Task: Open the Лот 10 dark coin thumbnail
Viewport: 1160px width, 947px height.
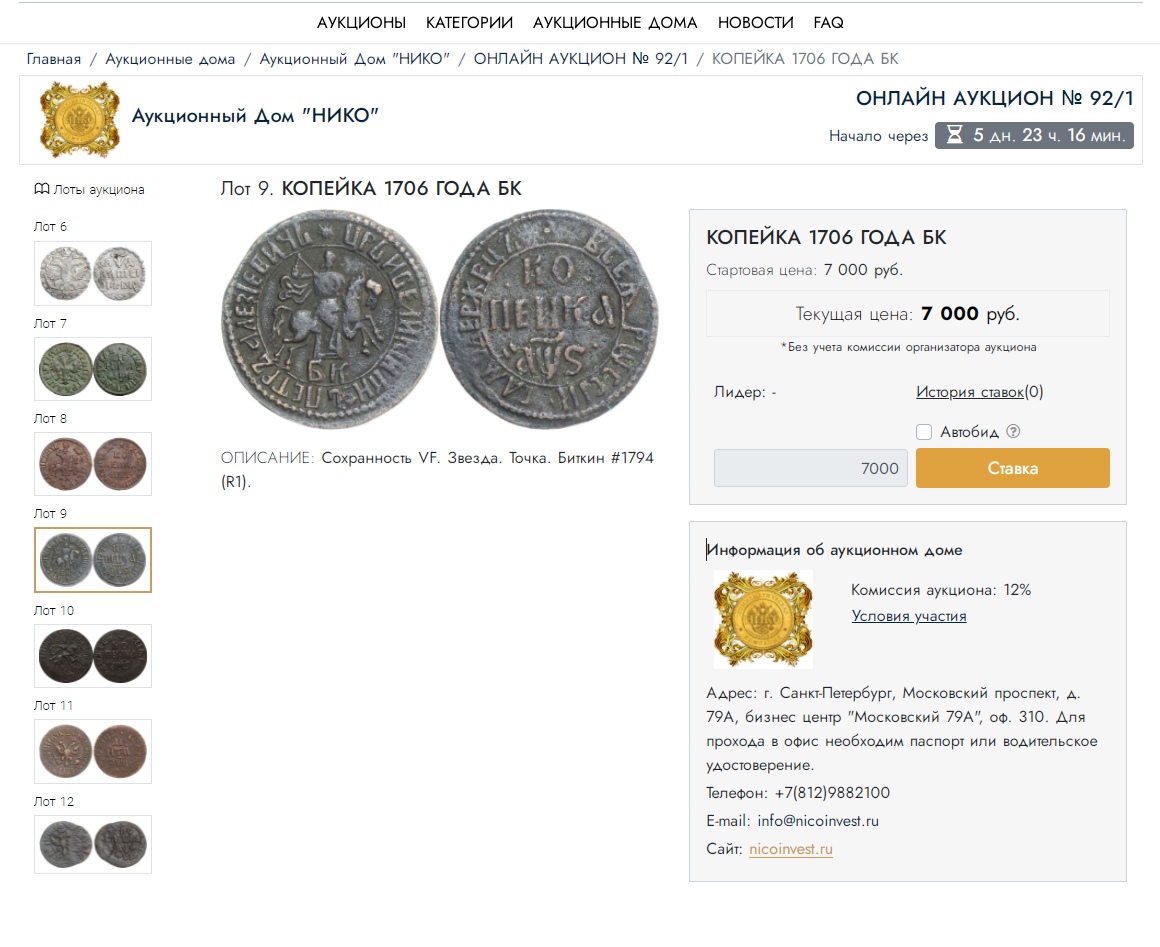Action: [x=93, y=656]
